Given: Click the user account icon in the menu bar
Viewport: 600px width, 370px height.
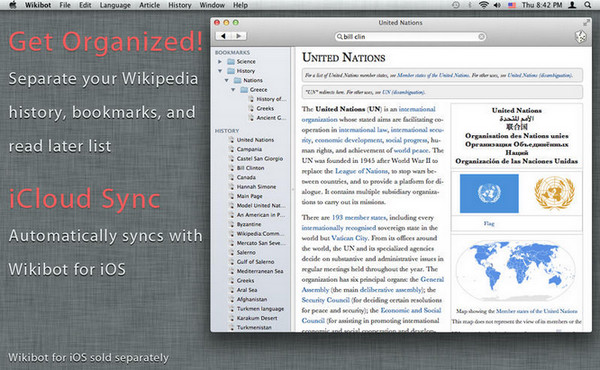Looking at the screenshot, I should click(x=572, y=5).
